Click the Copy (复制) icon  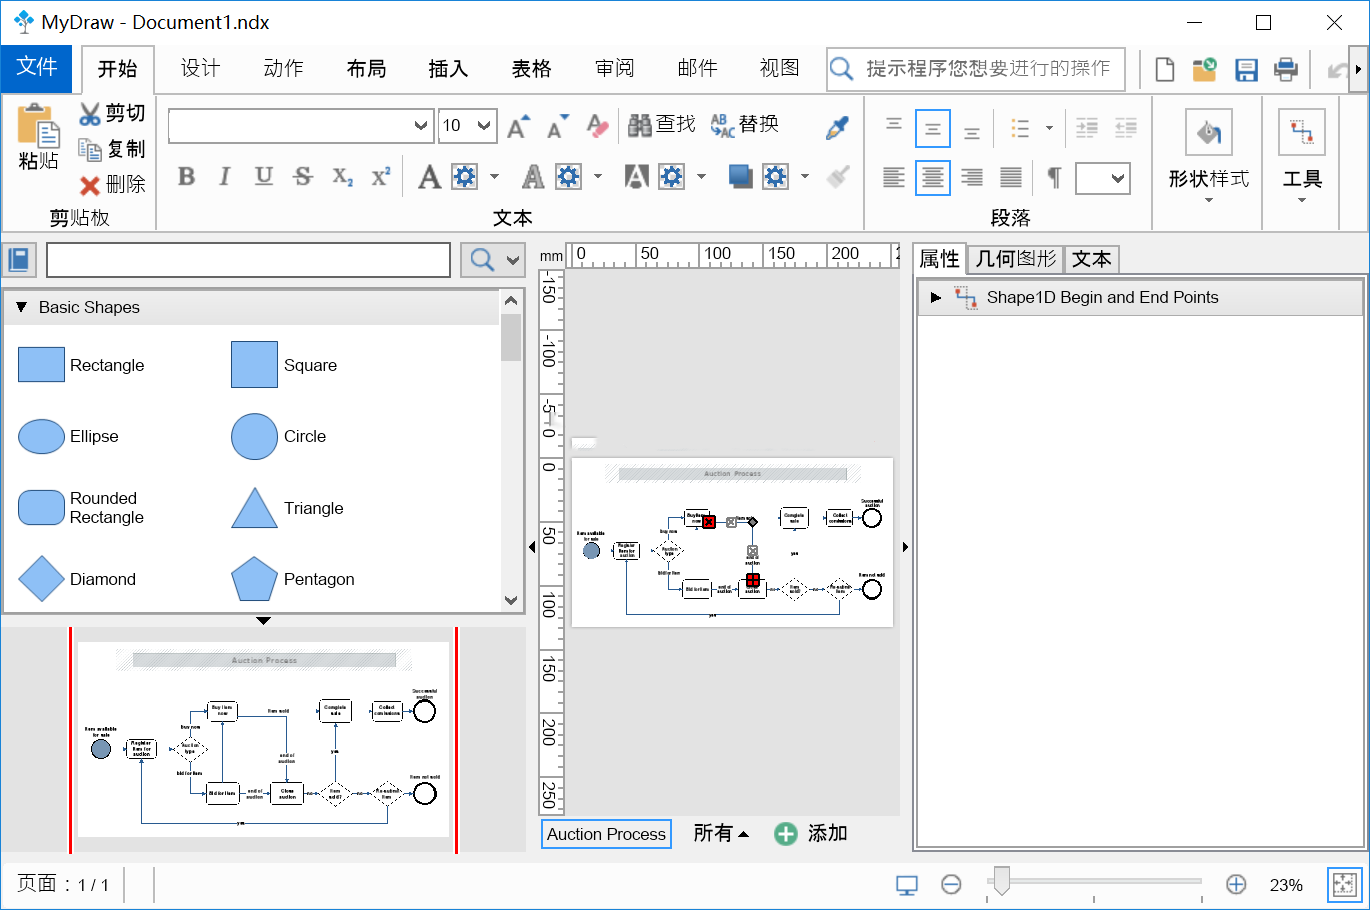91,149
